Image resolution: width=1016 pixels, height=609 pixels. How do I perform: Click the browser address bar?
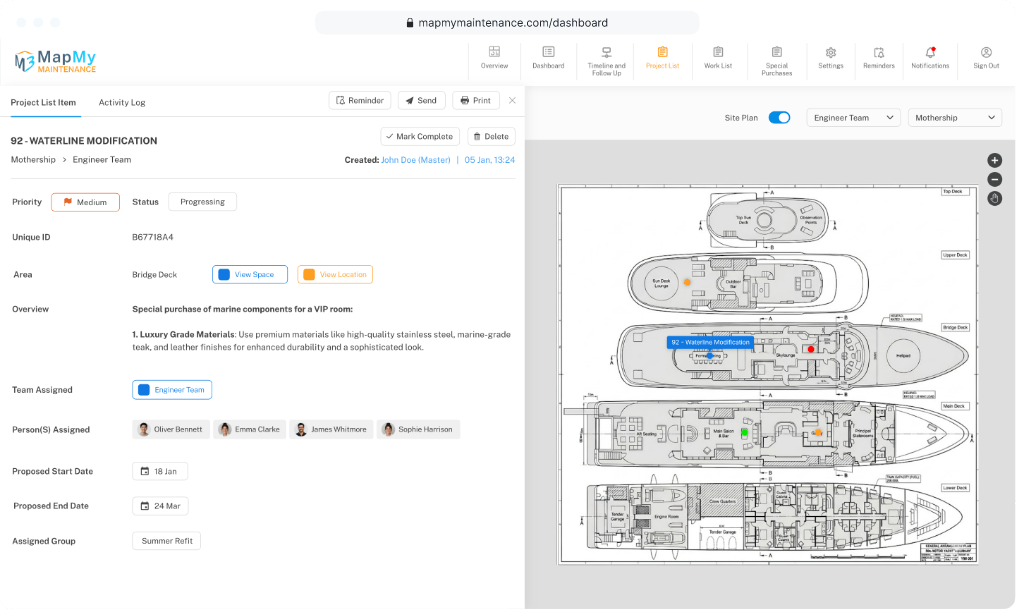(x=507, y=23)
